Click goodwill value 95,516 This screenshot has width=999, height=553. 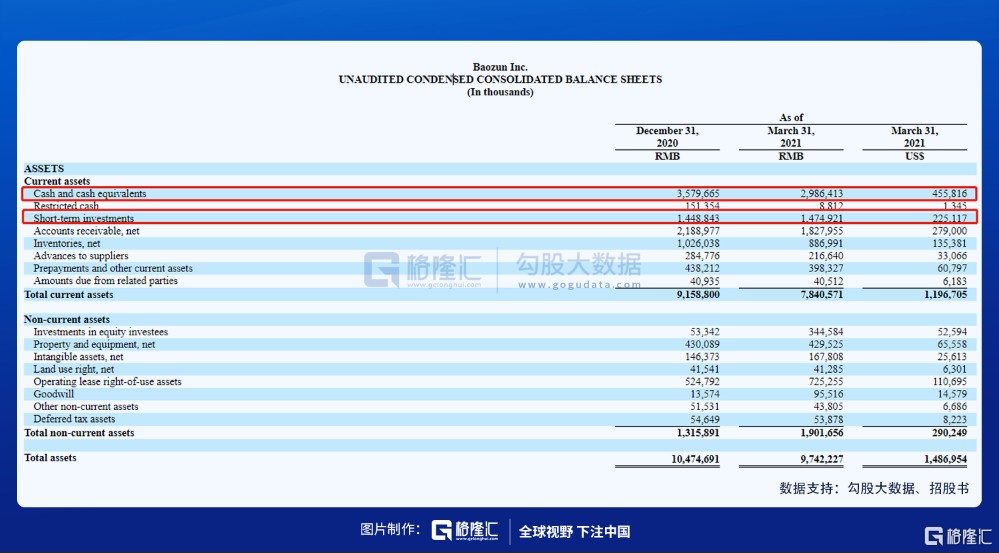828,394
